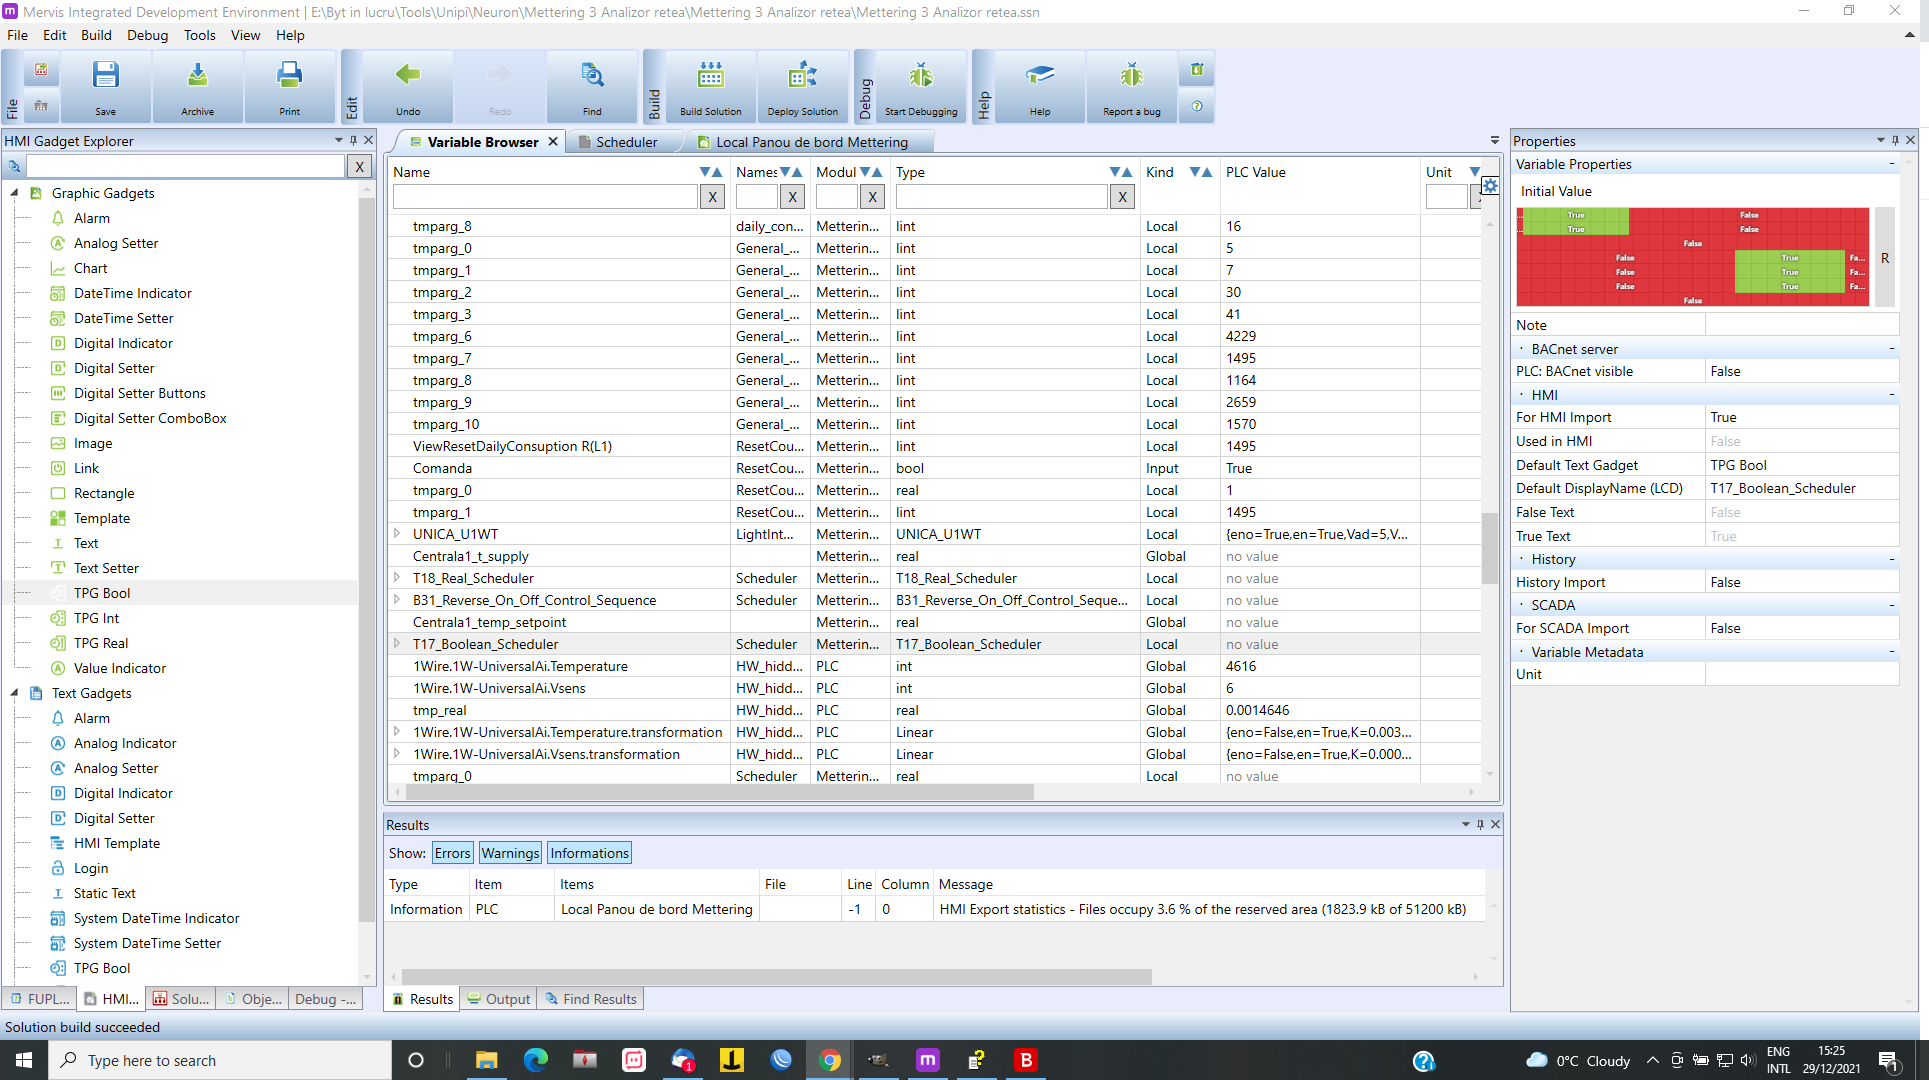Image resolution: width=1929 pixels, height=1080 pixels.
Task: Click the Report a bug icon
Action: [x=1131, y=77]
